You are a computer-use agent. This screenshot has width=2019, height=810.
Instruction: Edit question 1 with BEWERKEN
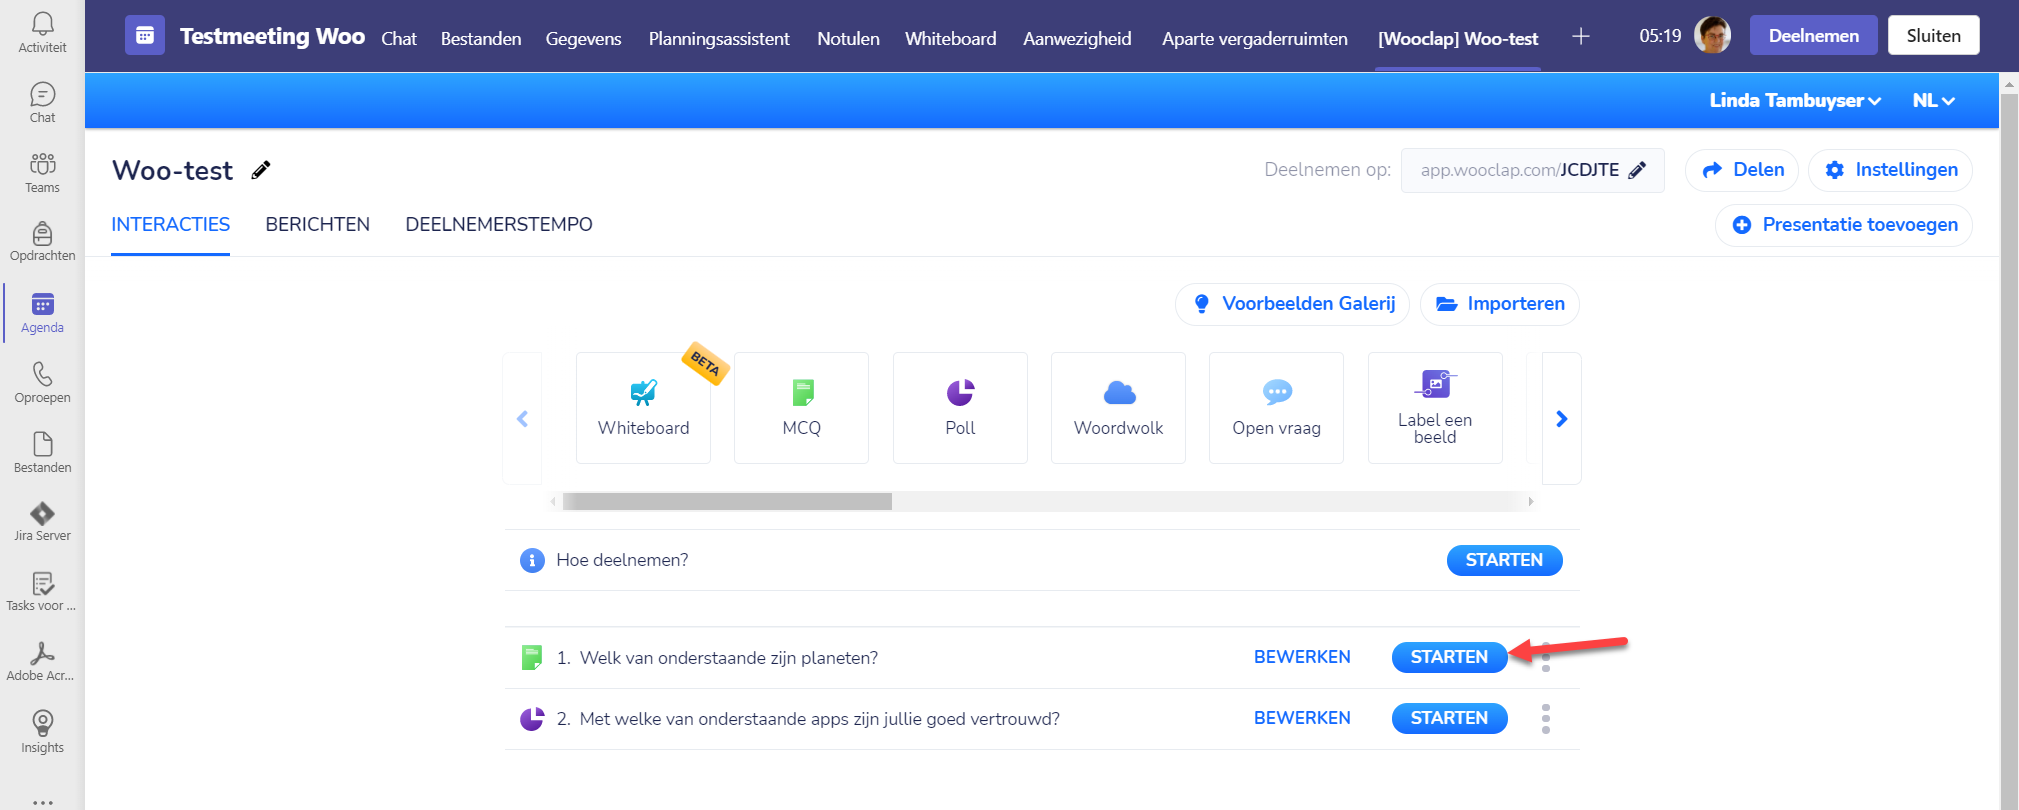[1302, 657]
